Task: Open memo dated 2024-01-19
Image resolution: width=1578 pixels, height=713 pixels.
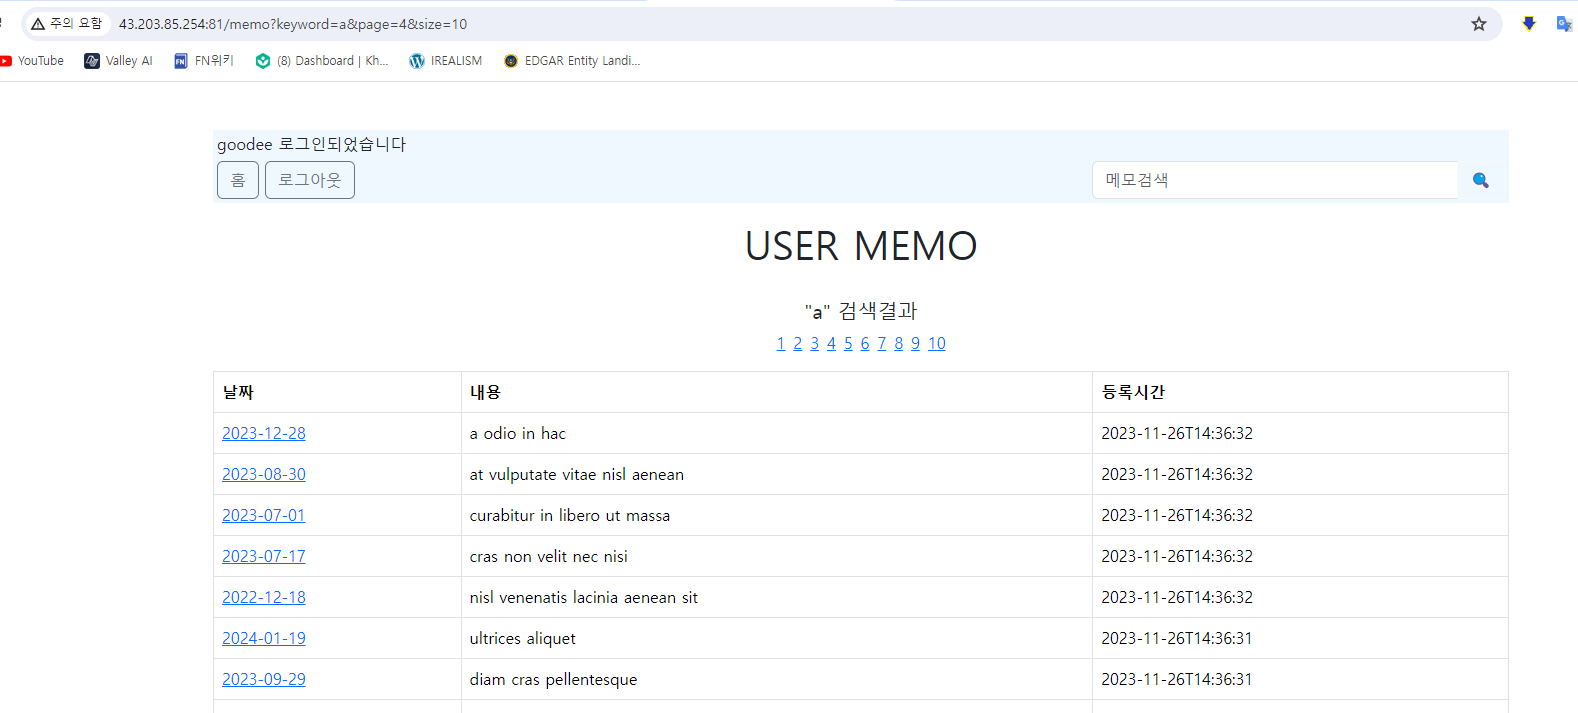Action: click(264, 638)
